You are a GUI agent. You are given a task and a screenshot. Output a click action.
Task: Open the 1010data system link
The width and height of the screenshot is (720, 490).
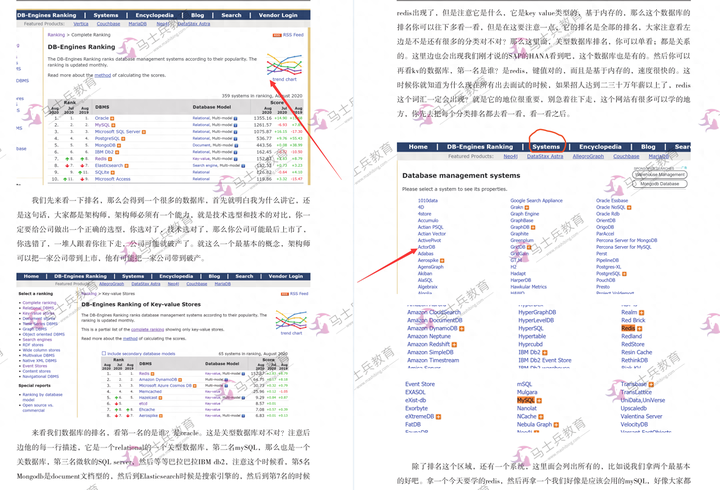click(x=428, y=201)
